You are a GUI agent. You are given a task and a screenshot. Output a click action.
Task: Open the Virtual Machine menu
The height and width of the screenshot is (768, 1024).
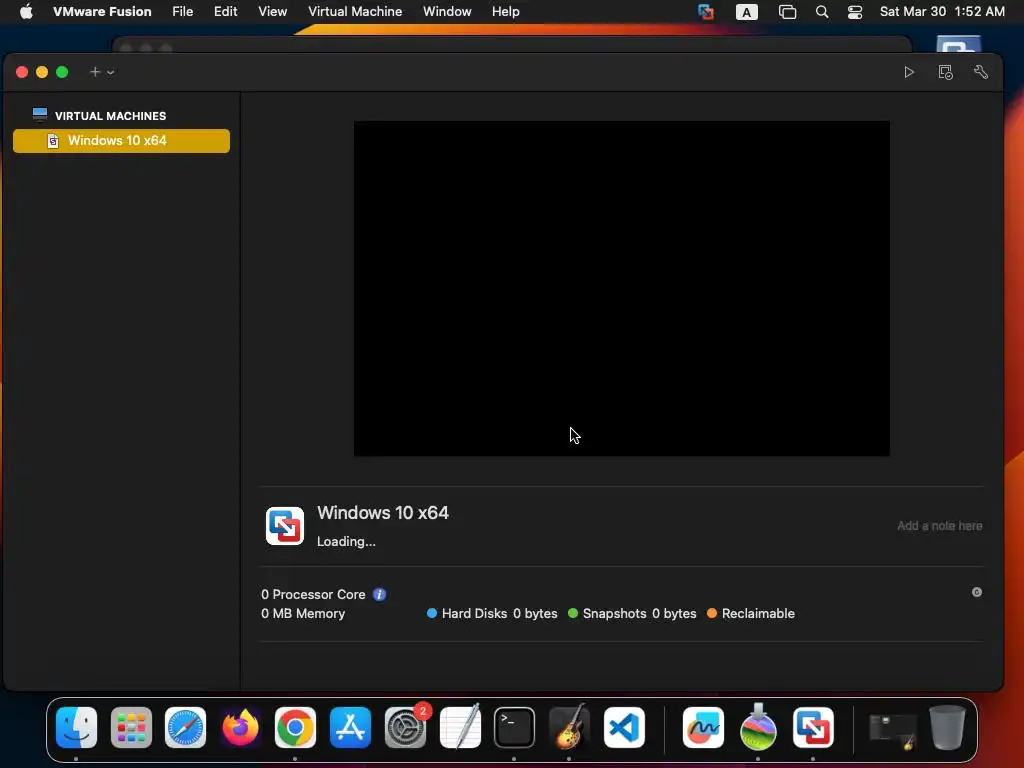click(x=355, y=12)
